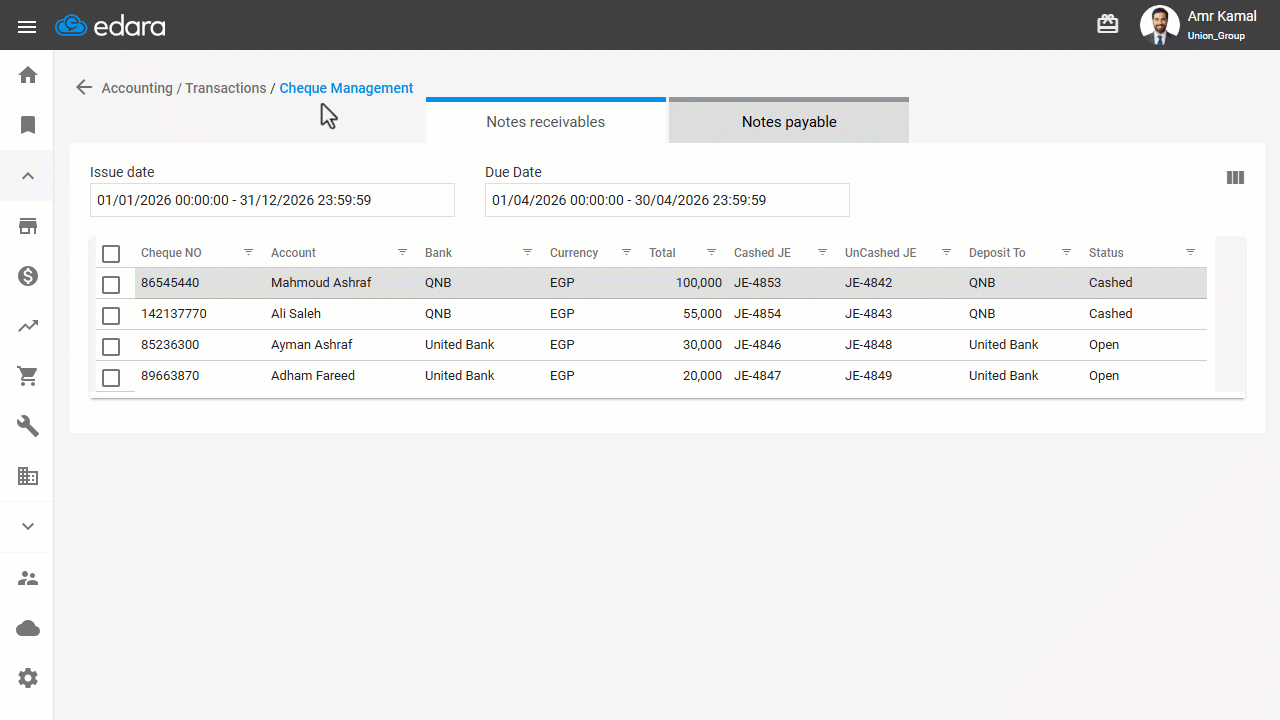The height and width of the screenshot is (720, 1280).
Task: Check the box for cheque 89663870
Action: (111, 378)
